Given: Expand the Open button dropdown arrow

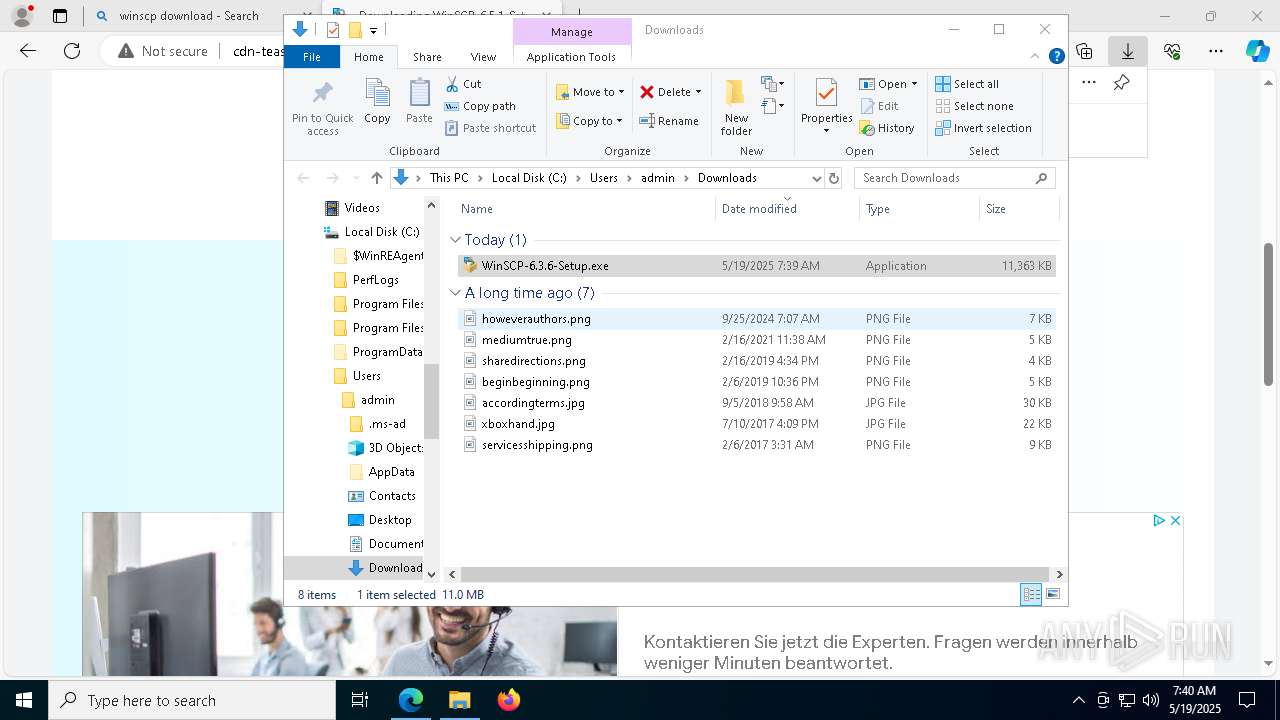Looking at the screenshot, I should (914, 84).
